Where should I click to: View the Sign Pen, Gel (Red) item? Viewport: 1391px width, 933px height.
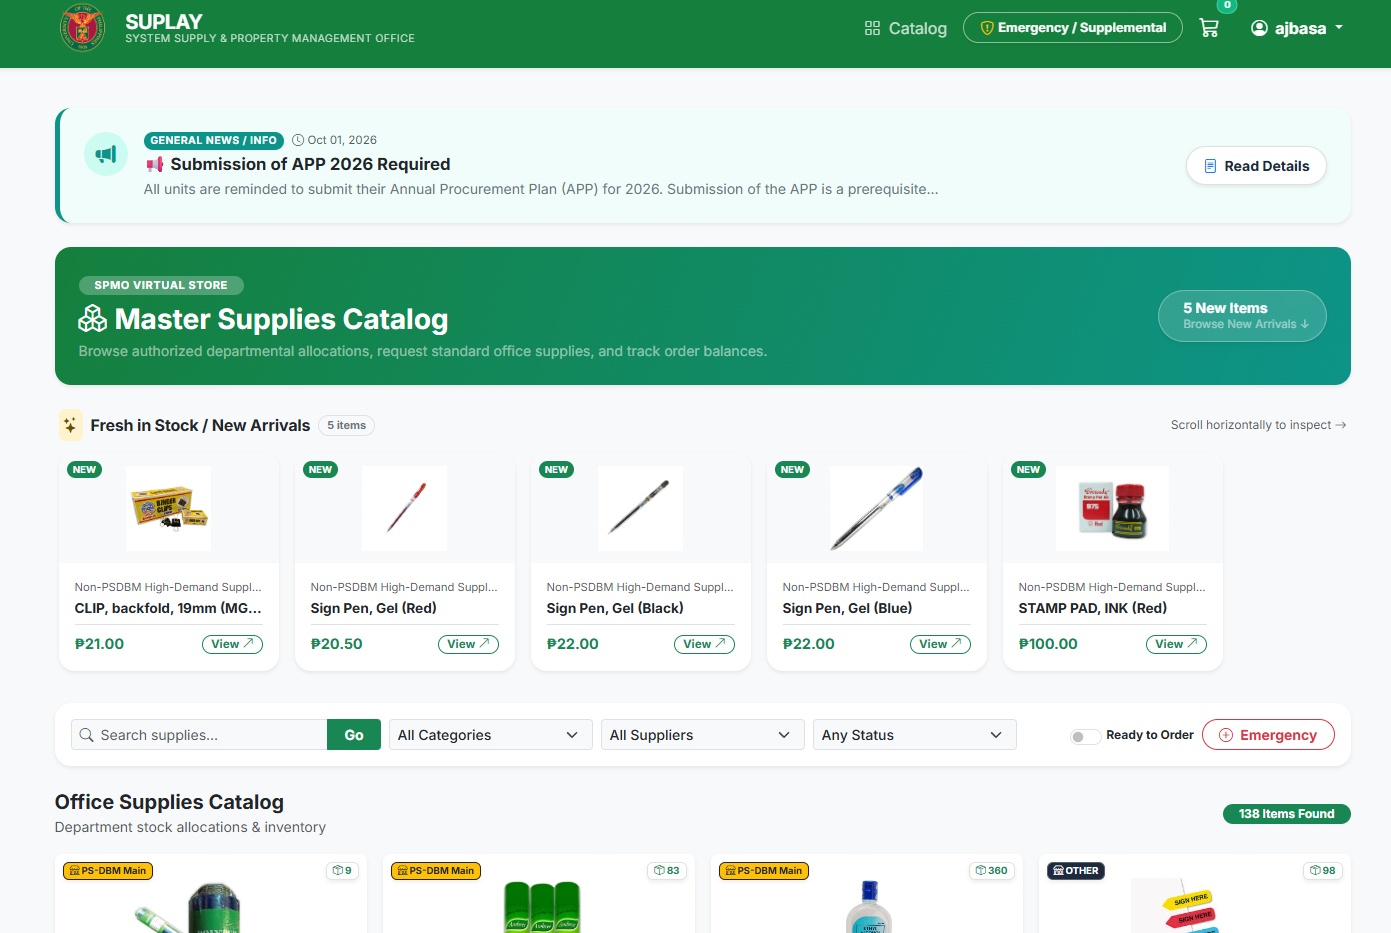click(468, 644)
